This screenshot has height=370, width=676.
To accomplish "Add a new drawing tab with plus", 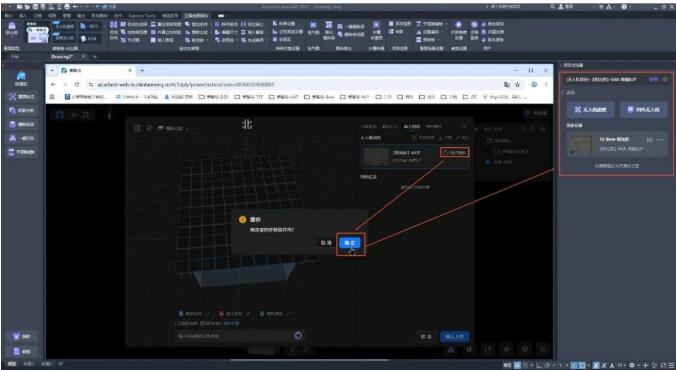I will tap(95, 56).
